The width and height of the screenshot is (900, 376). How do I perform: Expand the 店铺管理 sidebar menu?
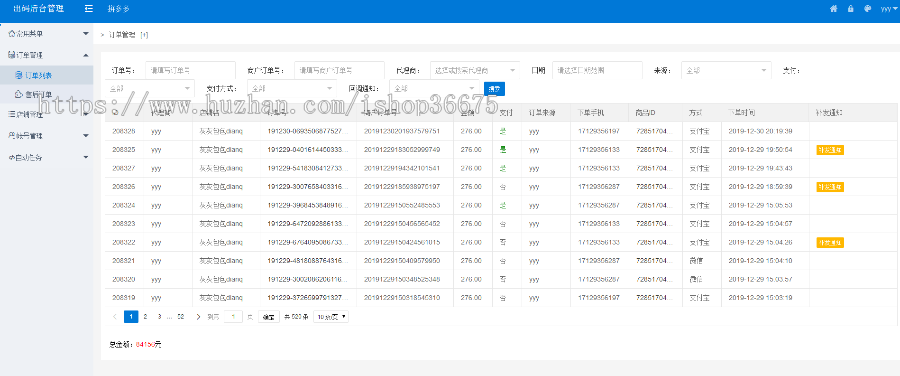pos(46,114)
